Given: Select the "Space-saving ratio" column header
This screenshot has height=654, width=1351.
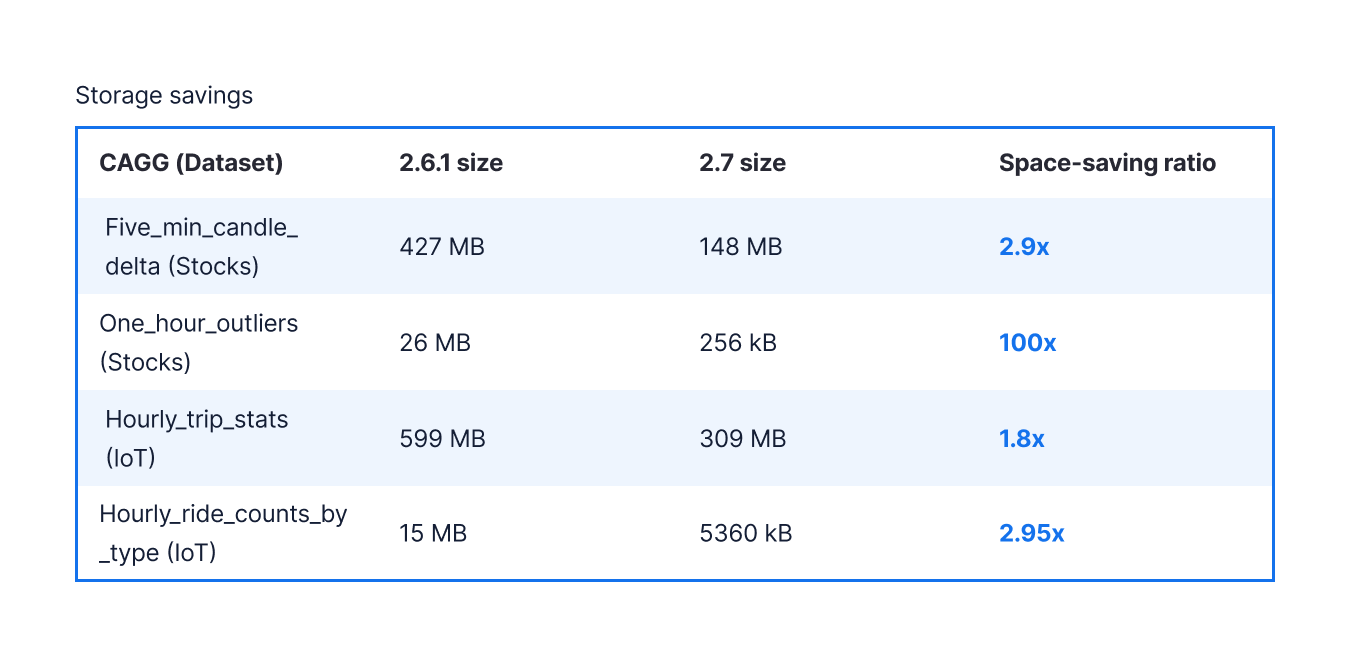Looking at the screenshot, I should click(1107, 163).
